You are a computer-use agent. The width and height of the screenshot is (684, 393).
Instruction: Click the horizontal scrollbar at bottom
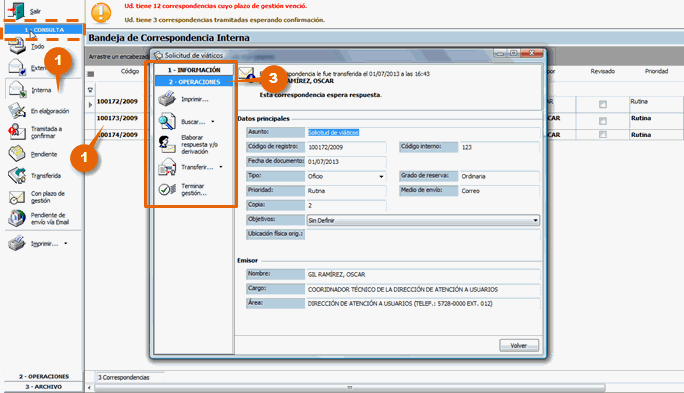click(349, 387)
